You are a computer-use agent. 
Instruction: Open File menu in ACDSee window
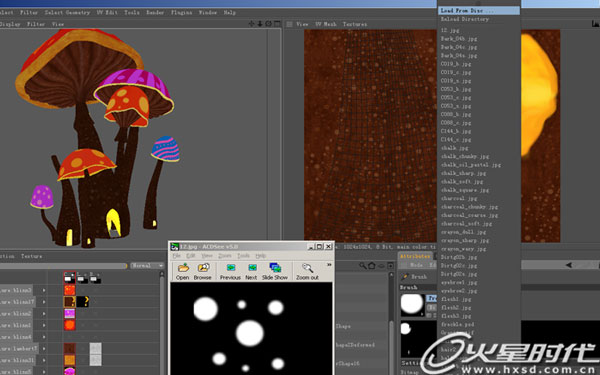click(177, 255)
